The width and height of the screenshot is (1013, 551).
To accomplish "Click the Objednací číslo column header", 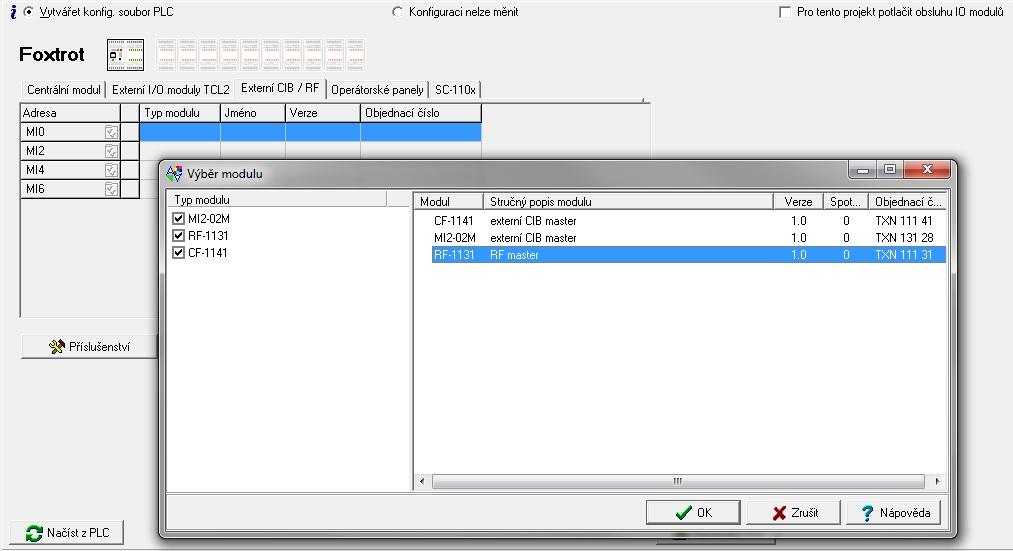I will coord(421,113).
